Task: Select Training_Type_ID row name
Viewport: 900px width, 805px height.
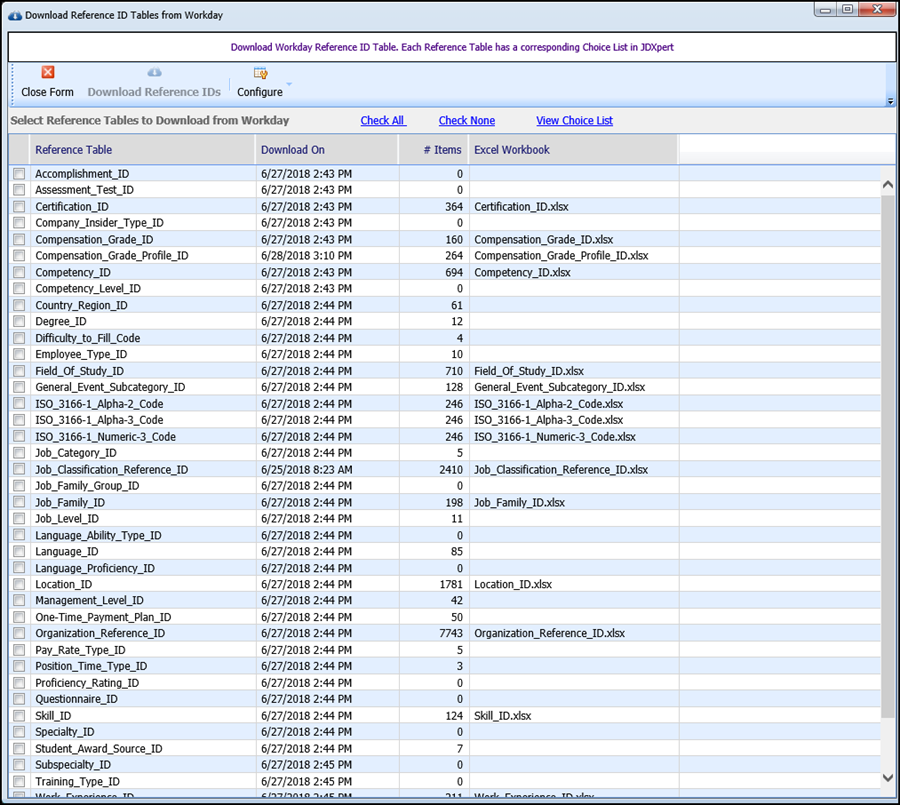Action: pos(77,781)
